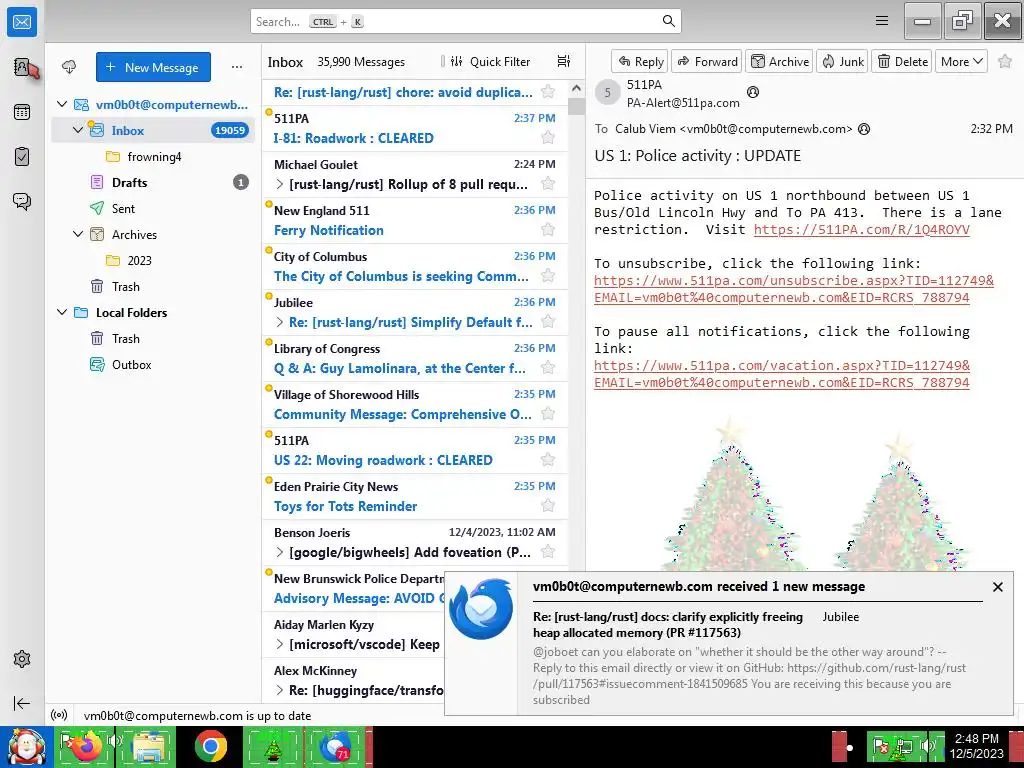Screen dimensions: 1024x768
Task: Expand the Rollup of 8 pull requests thread
Action: point(280,184)
